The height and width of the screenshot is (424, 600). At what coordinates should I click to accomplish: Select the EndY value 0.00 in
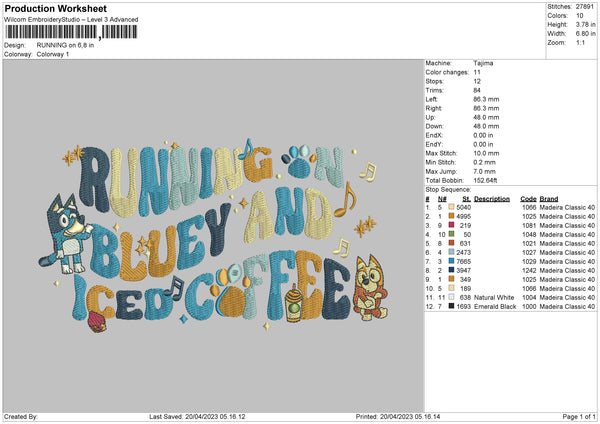[483, 144]
